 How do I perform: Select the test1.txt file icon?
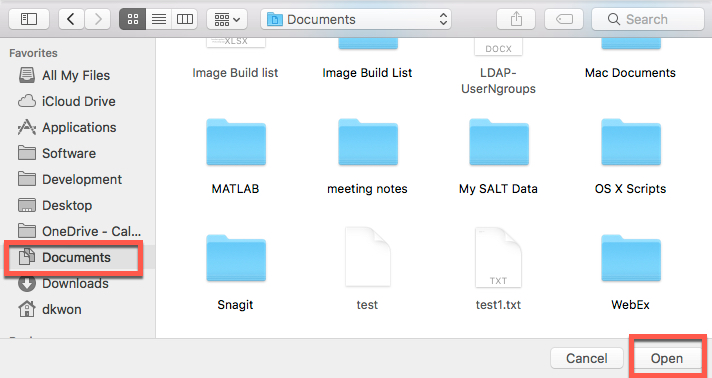coord(498,257)
